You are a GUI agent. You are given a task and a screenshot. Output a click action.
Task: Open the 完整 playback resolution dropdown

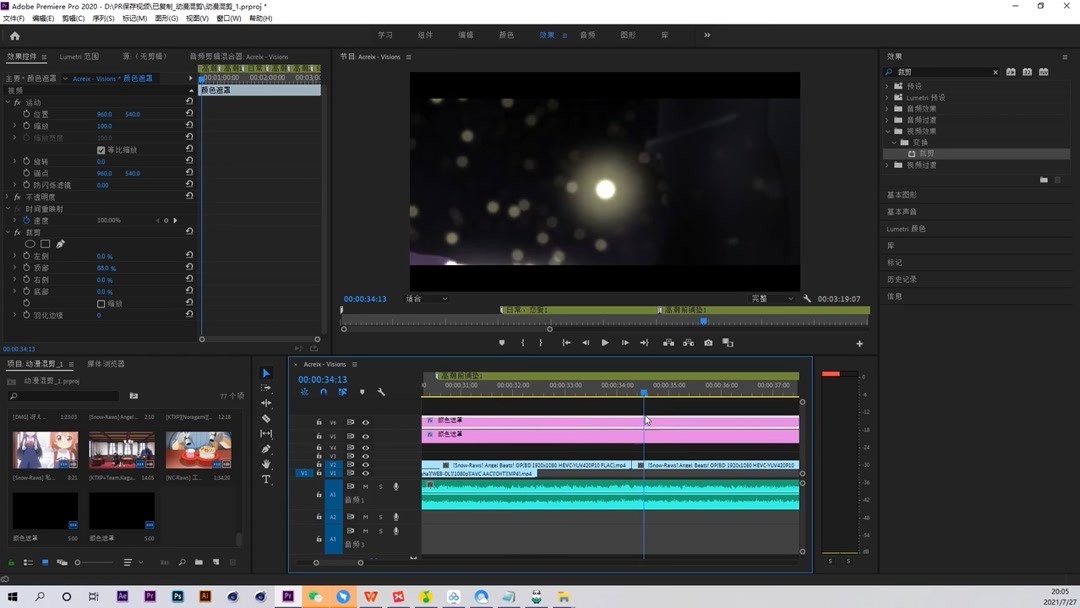[x=774, y=299]
